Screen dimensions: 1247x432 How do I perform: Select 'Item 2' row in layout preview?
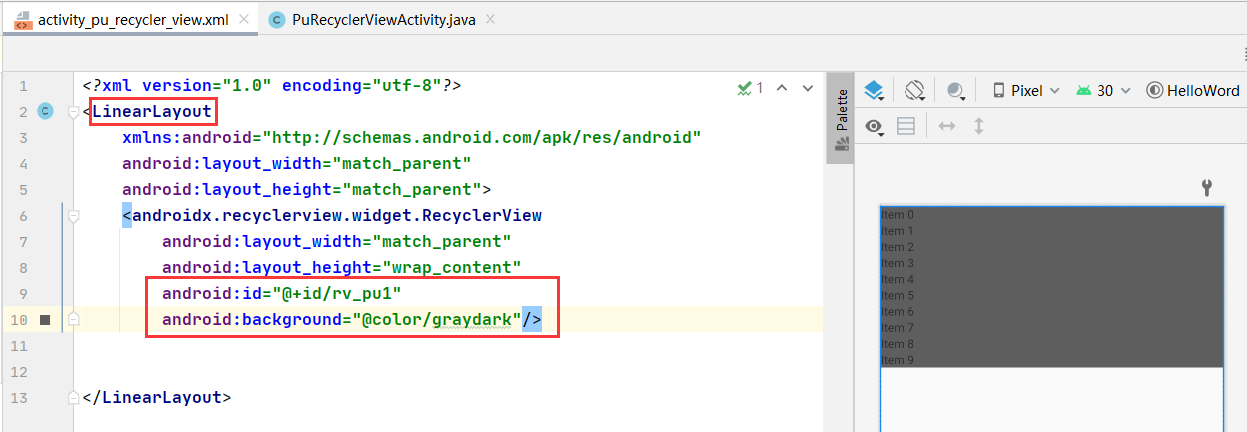click(x=1051, y=247)
